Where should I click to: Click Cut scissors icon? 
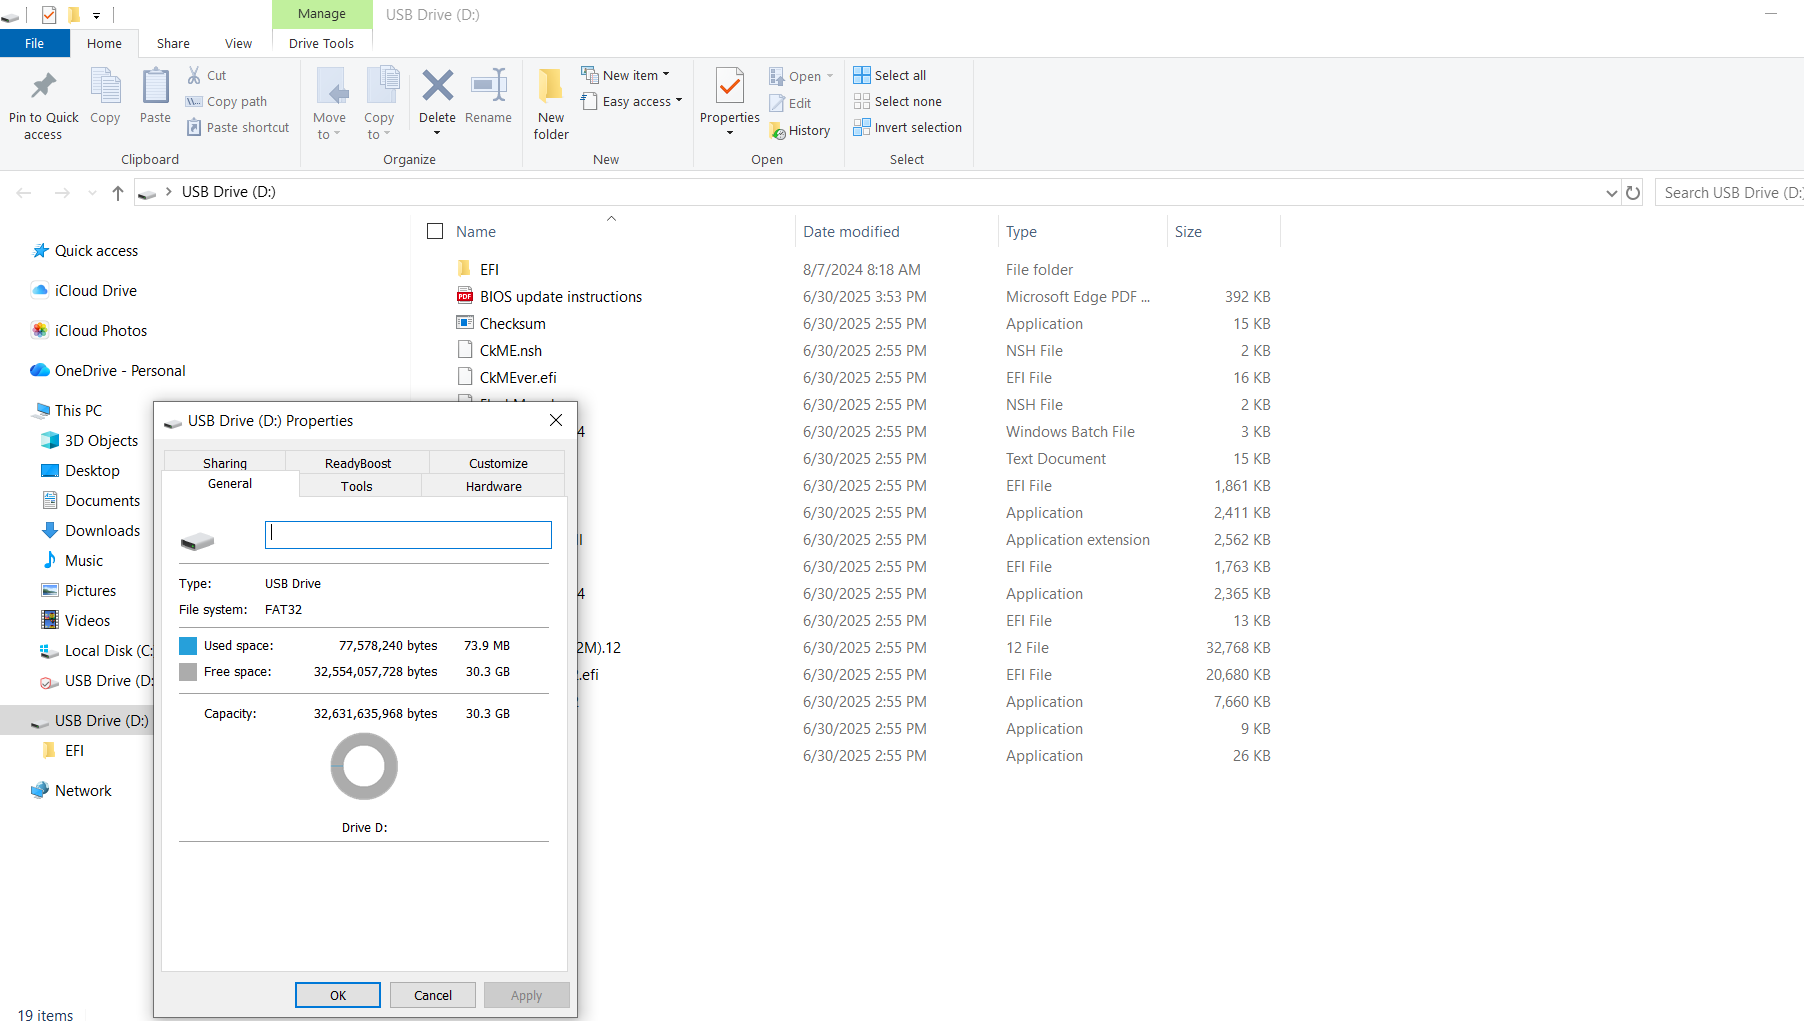pos(195,75)
